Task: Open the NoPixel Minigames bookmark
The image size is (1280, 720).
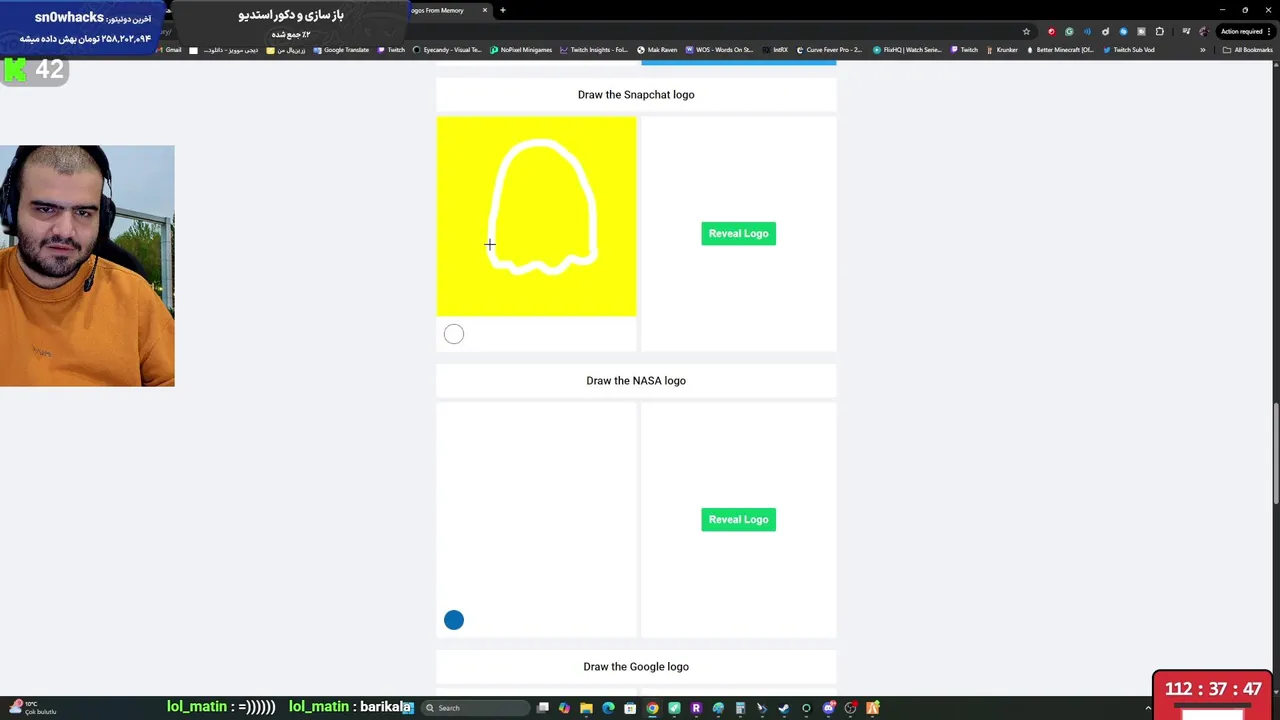Action: tap(521, 50)
